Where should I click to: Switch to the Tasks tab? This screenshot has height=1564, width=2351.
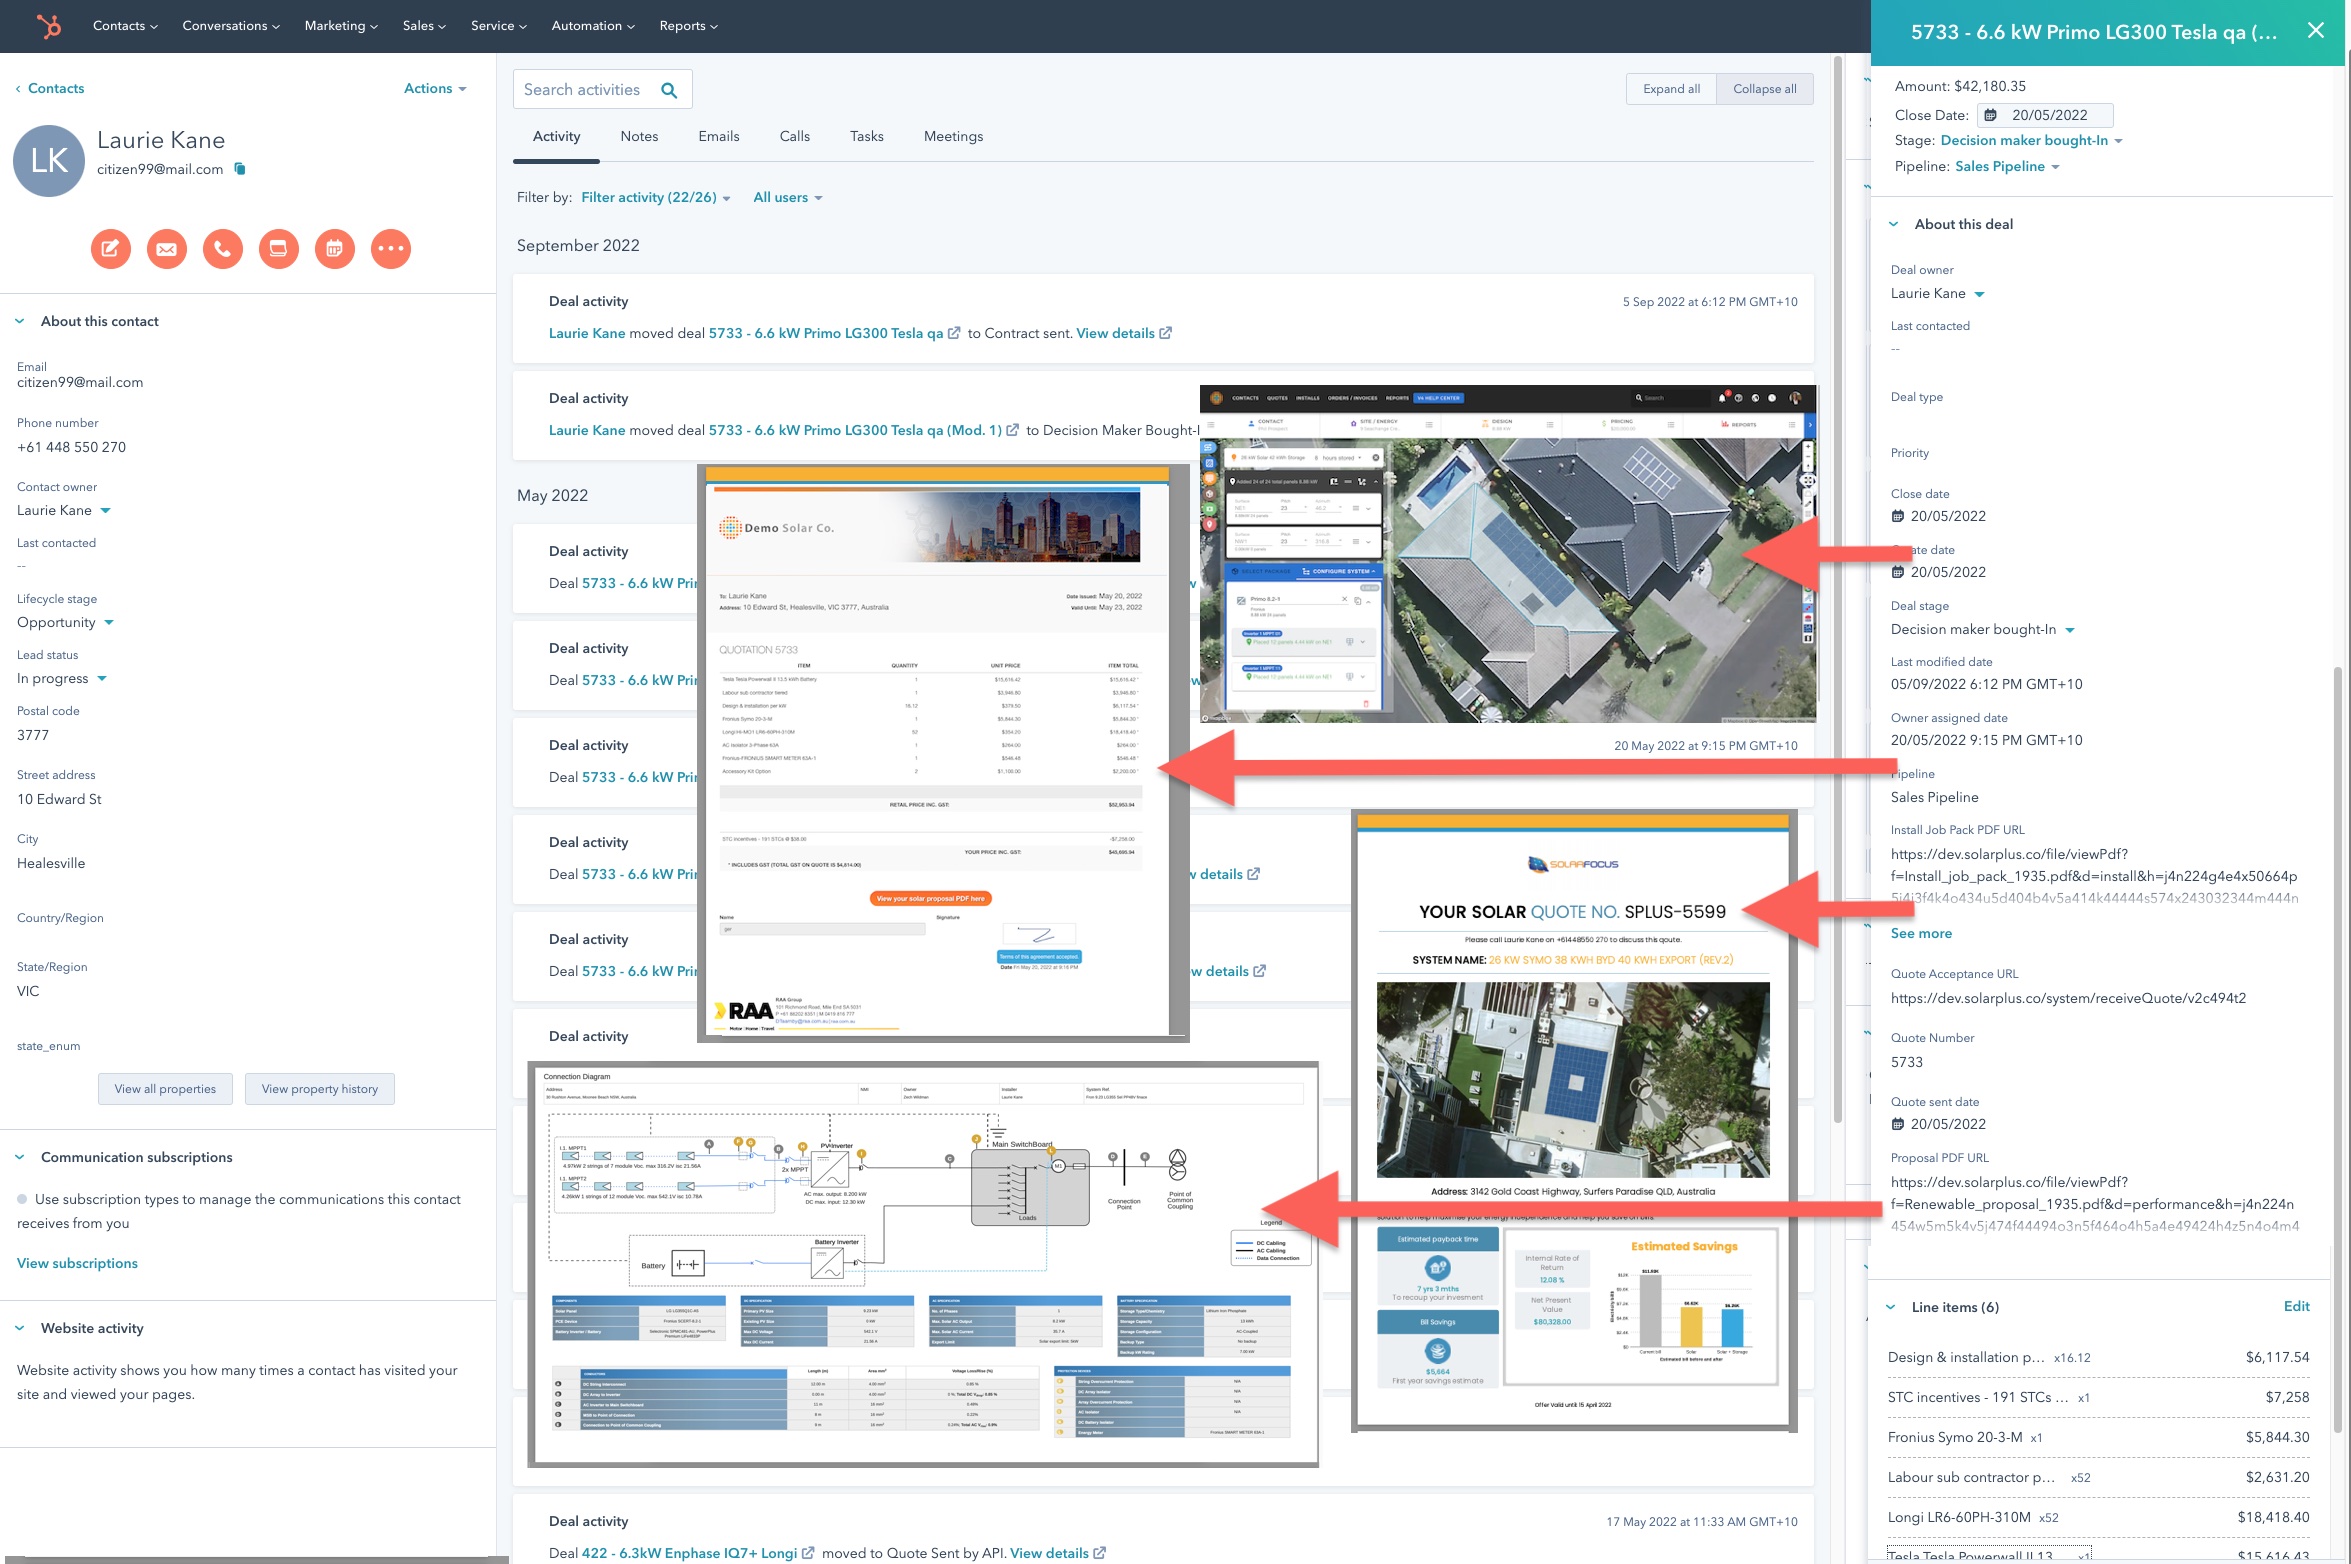click(x=867, y=136)
